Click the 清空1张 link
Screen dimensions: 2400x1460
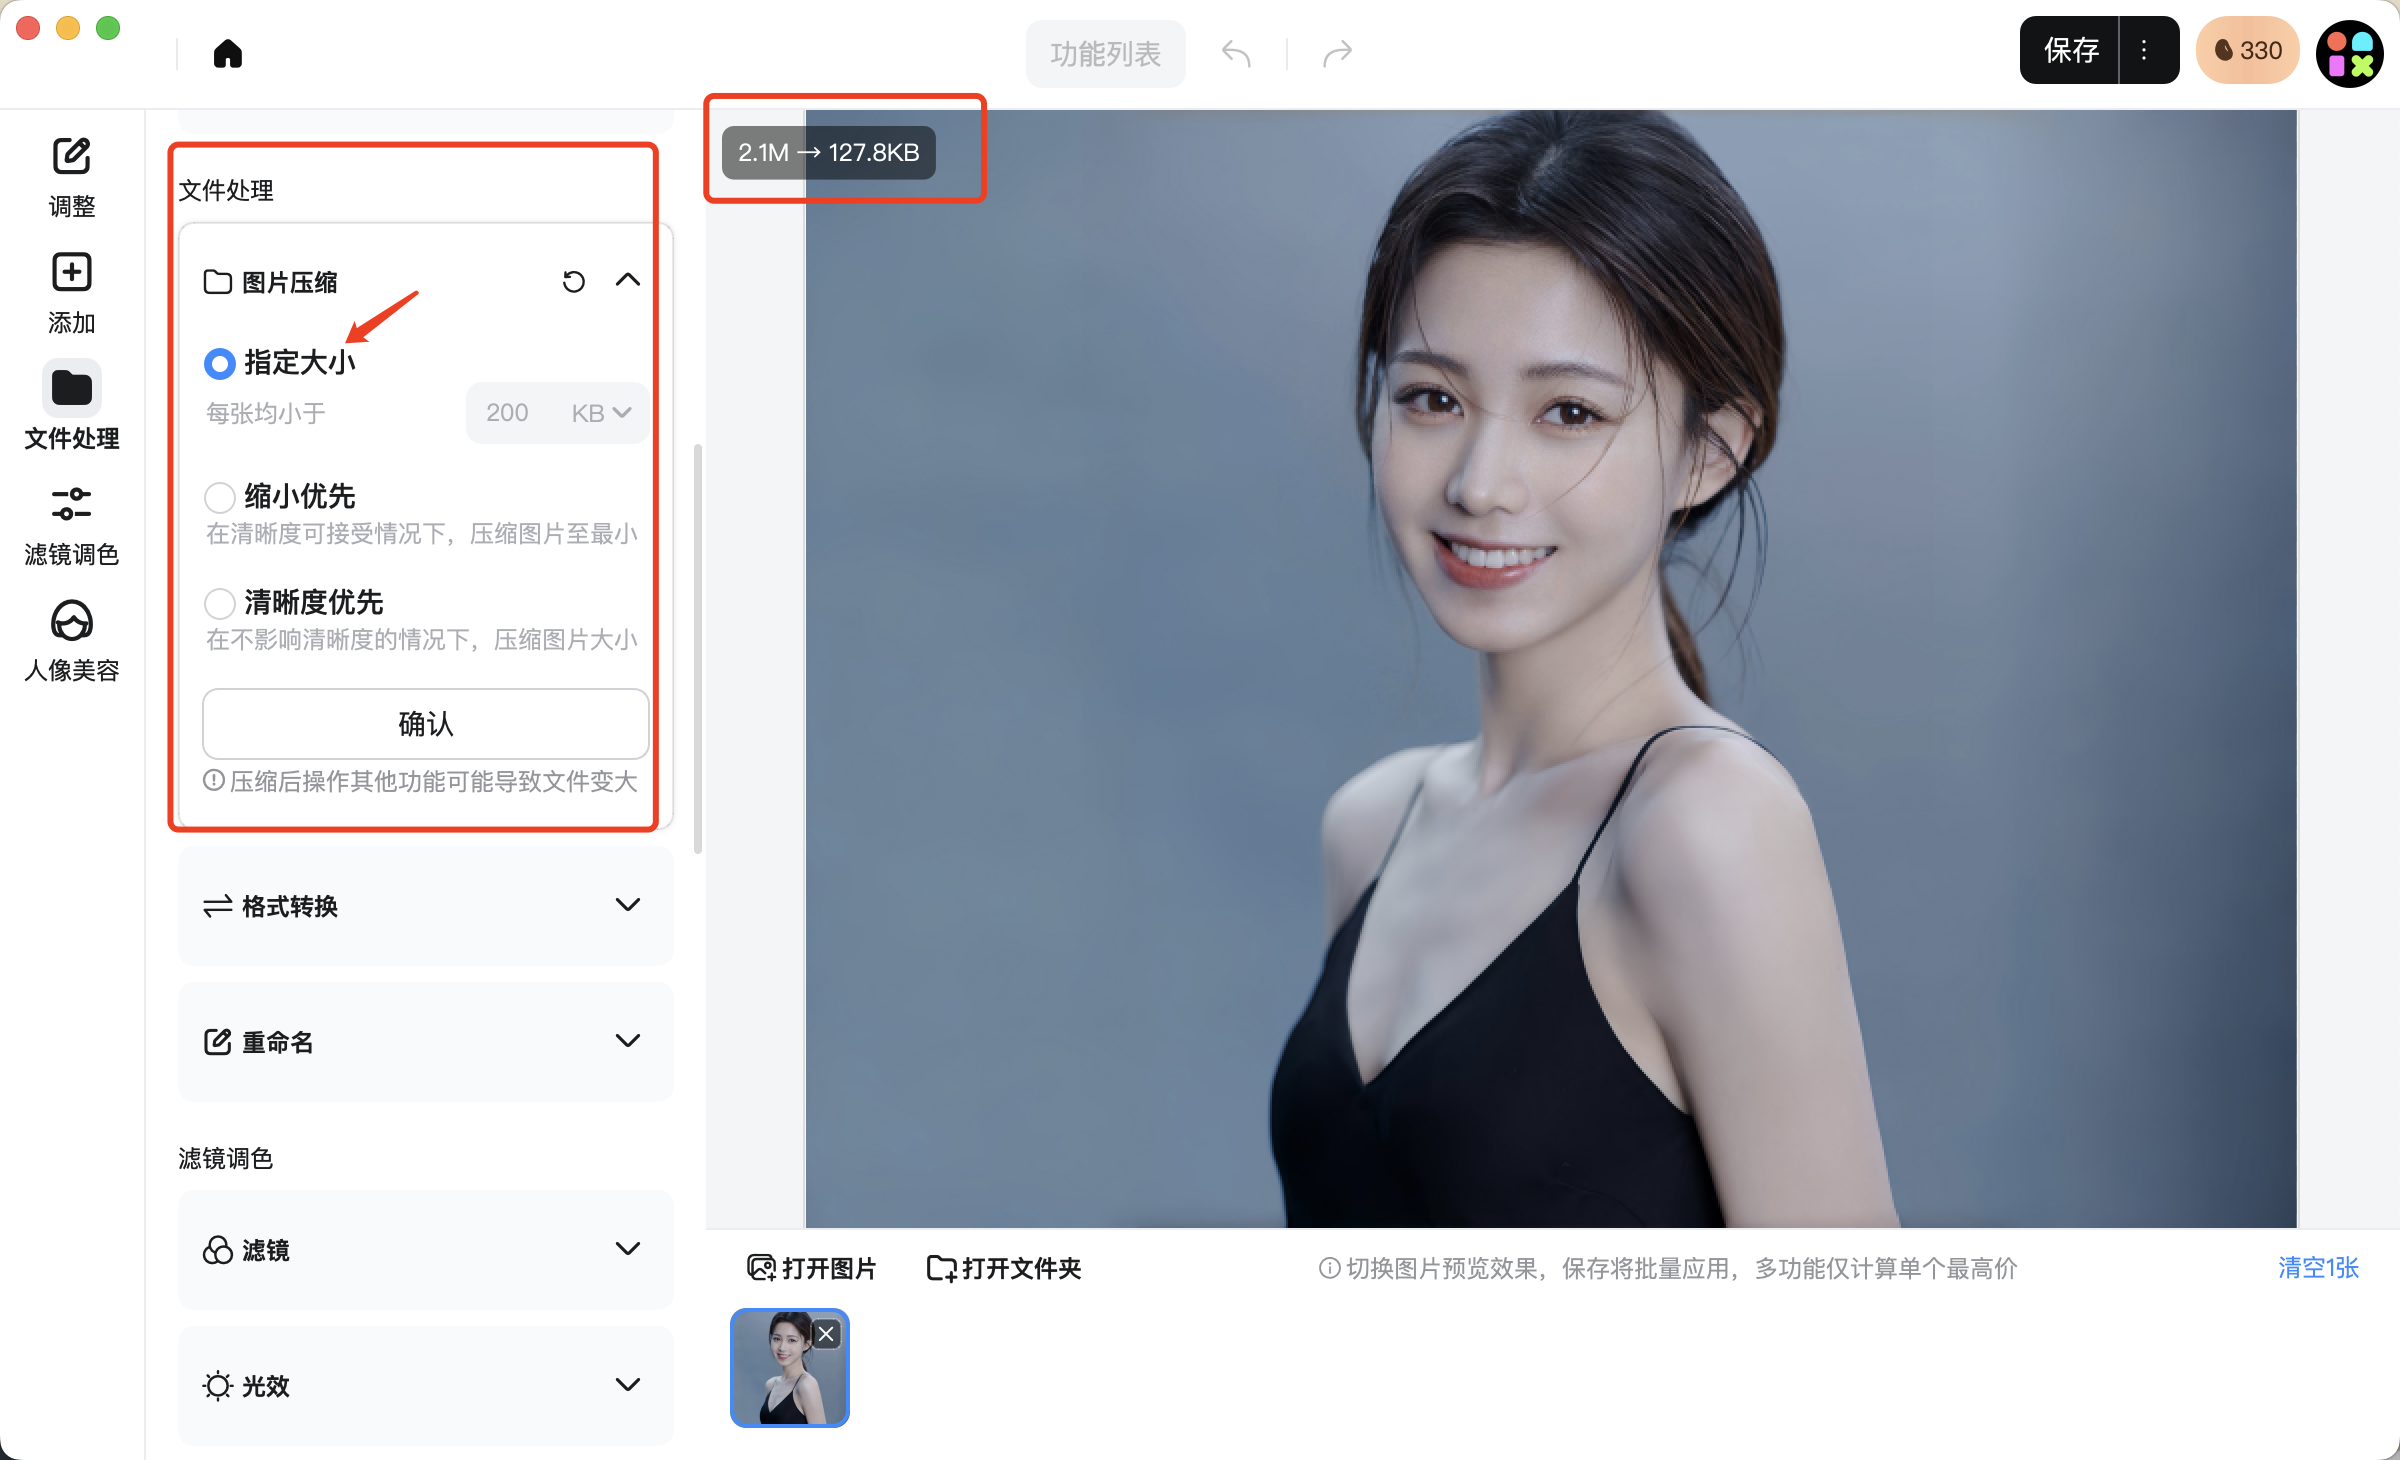point(2317,1268)
